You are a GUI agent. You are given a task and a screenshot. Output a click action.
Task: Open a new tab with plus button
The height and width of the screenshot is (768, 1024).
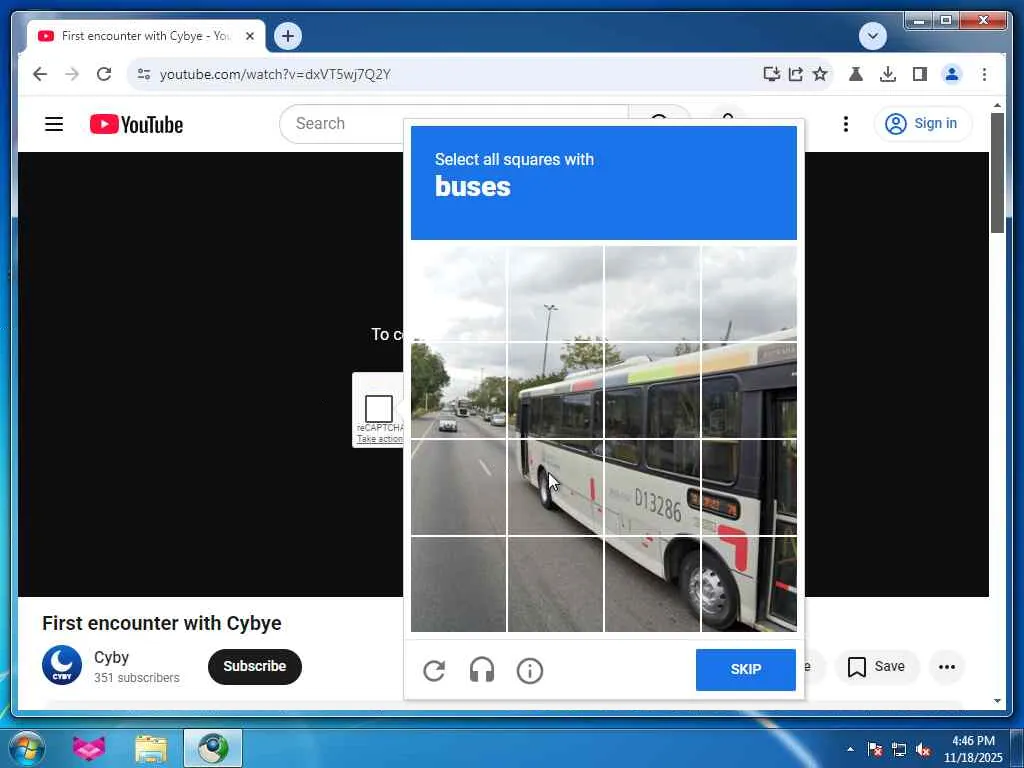tap(288, 36)
